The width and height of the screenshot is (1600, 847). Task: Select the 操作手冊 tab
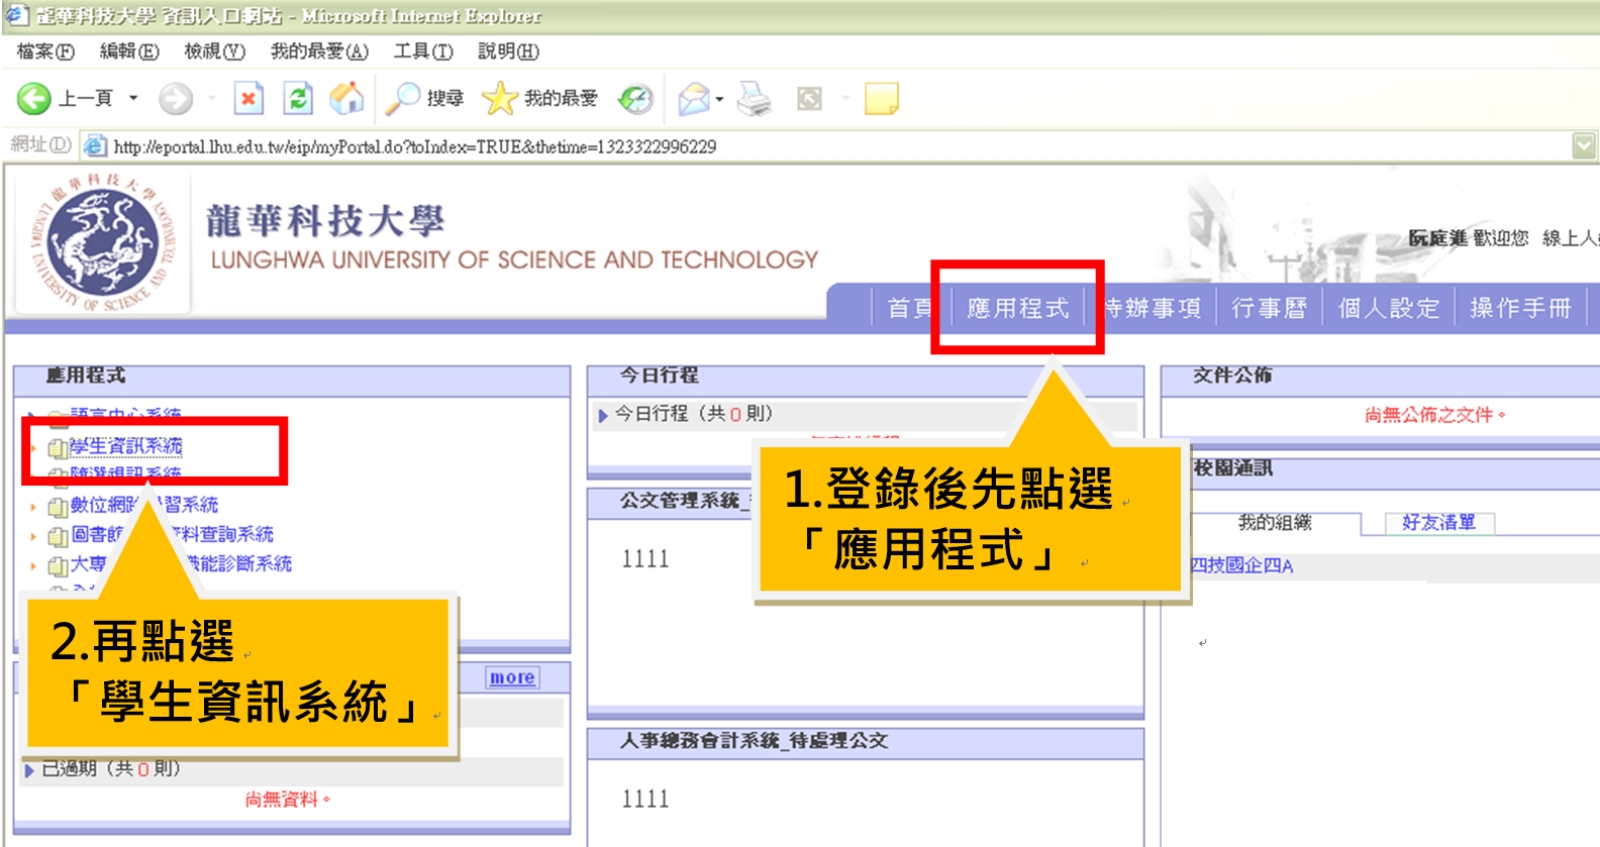pyautogui.click(x=1520, y=308)
